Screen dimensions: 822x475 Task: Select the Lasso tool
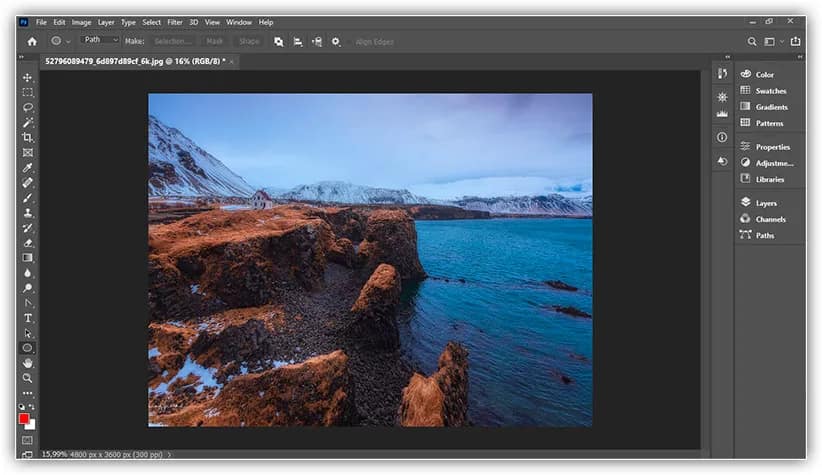pos(27,107)
